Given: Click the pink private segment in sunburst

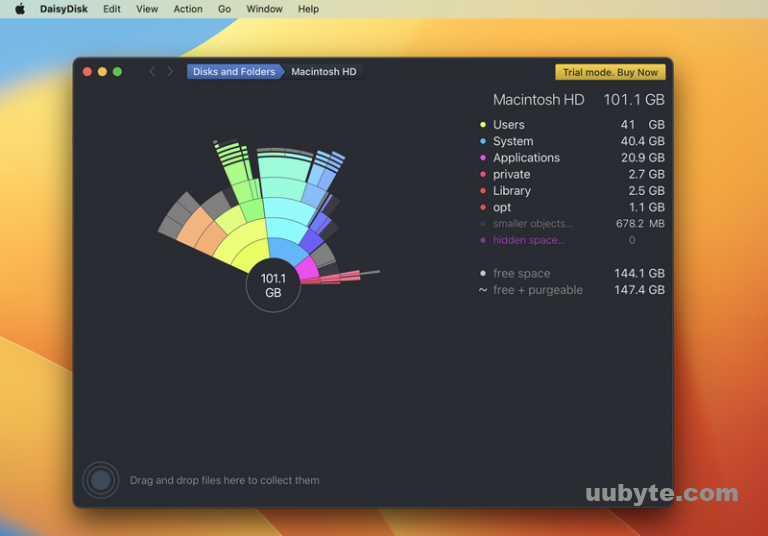Looking at the screenshot, I should coord(331,278).
